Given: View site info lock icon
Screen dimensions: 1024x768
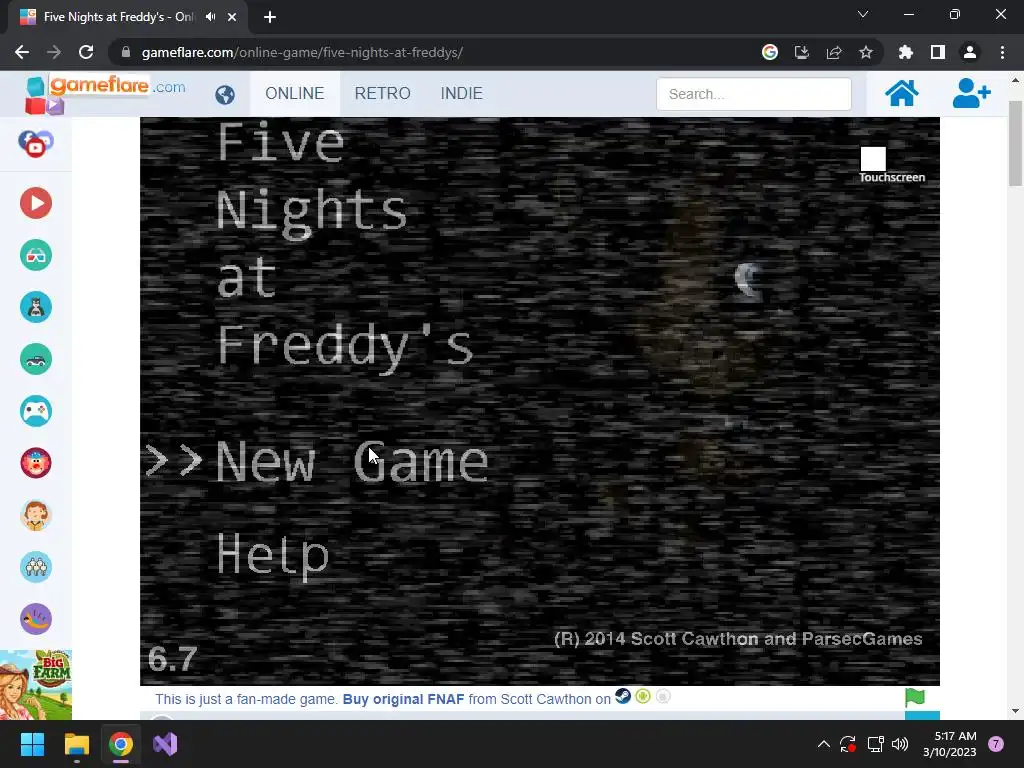Looking at the screenshot, I should [126, 52].
